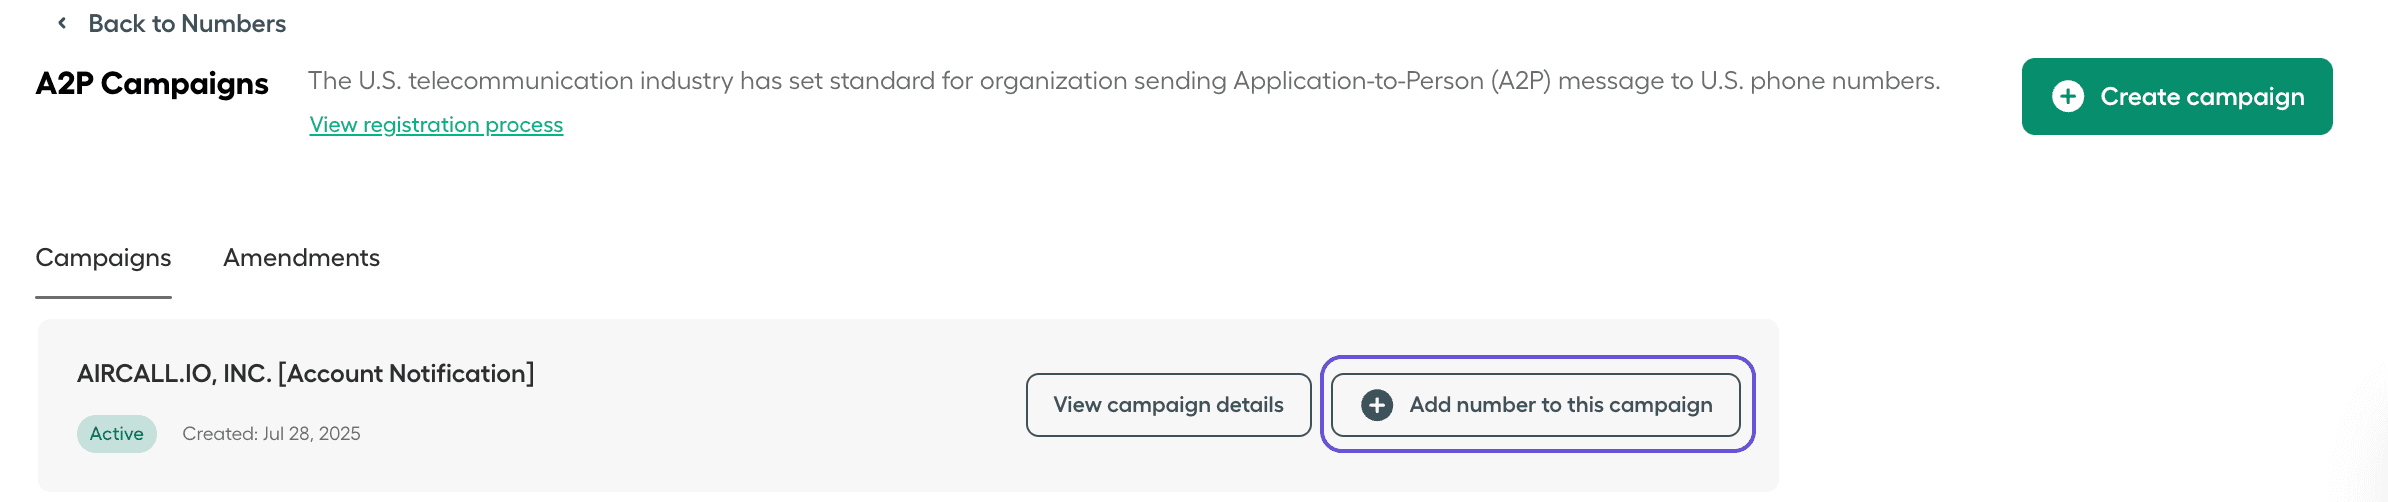Click the [Account Notification] campaign type label

(406, 374)
